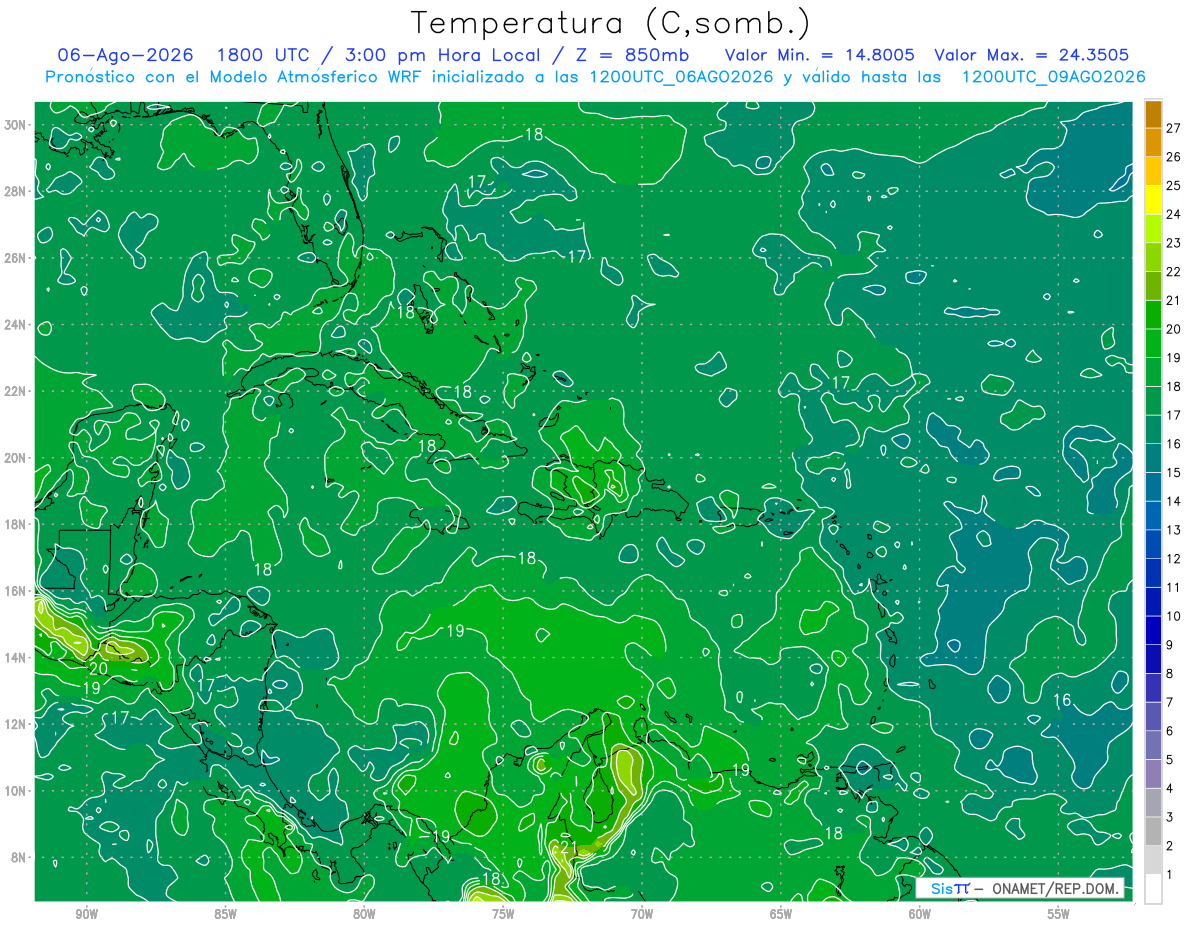Click the legend value '11'

pyautogui.click(x=1173, y=588)
